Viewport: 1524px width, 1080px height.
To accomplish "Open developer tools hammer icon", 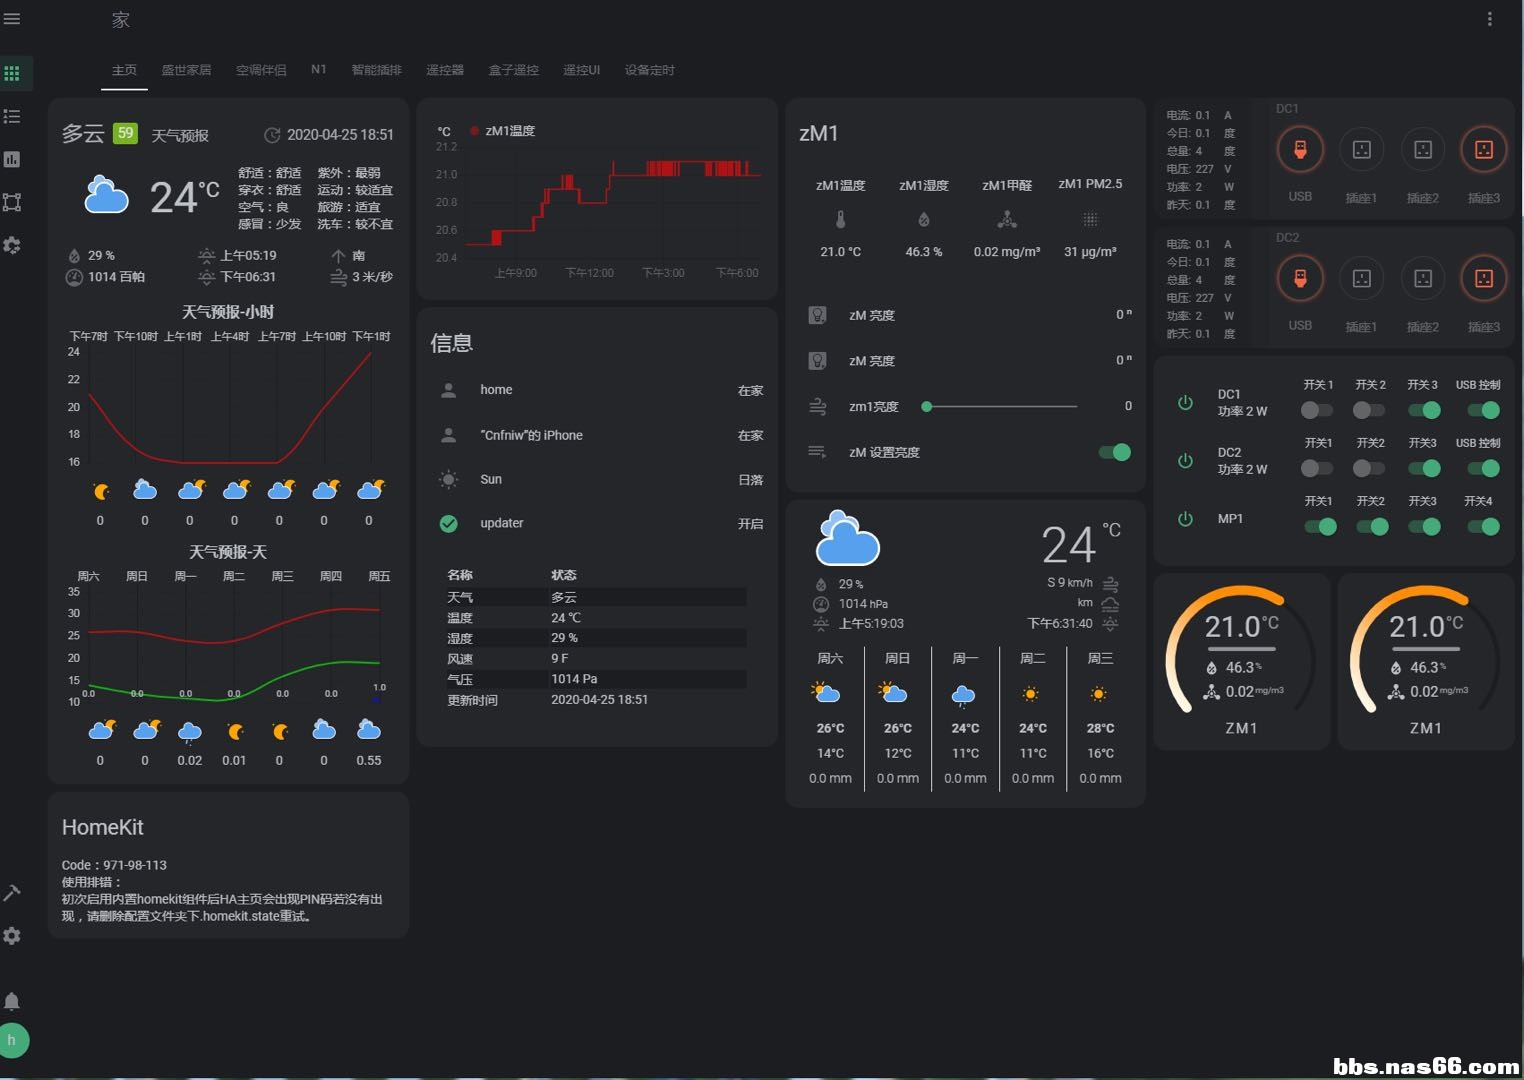I will 12,893.
